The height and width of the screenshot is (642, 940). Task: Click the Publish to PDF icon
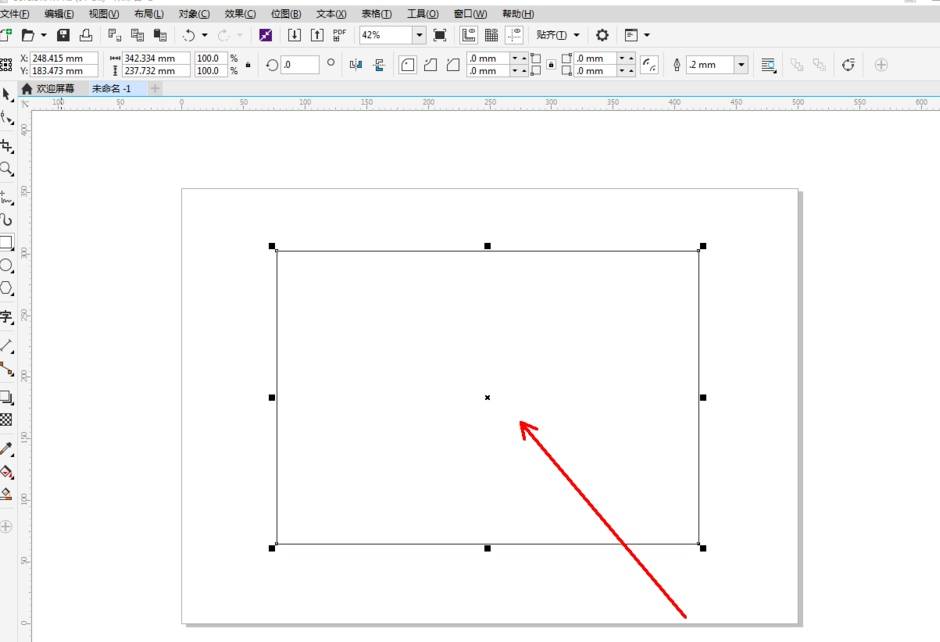click(340, 35)
